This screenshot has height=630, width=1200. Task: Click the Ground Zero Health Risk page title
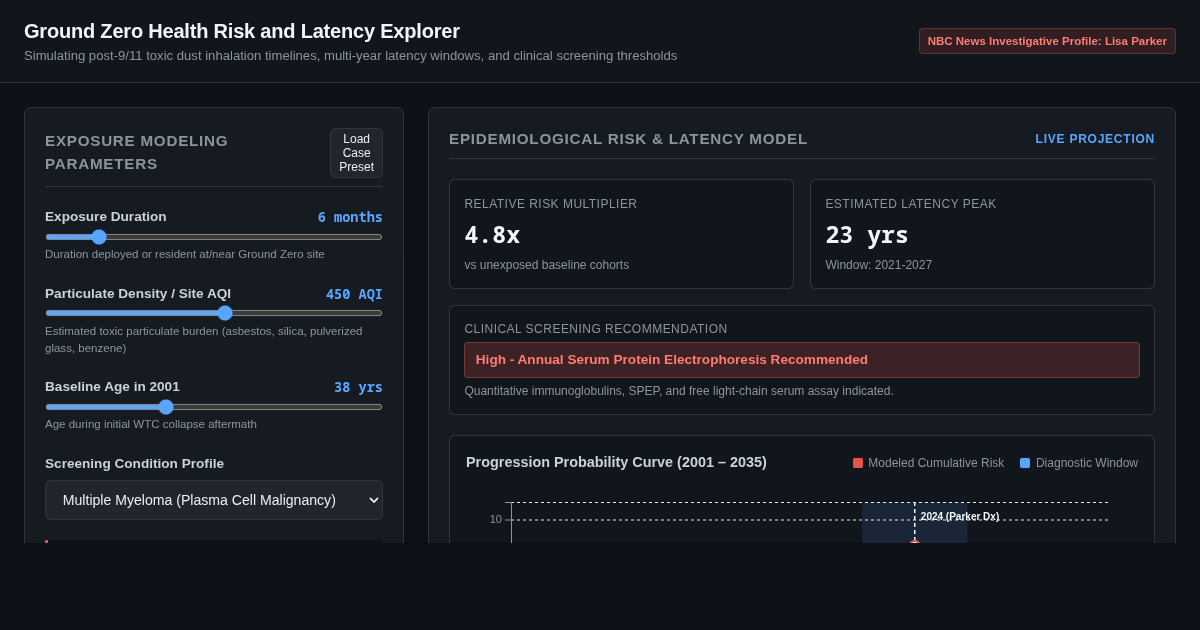pos(242,31)
